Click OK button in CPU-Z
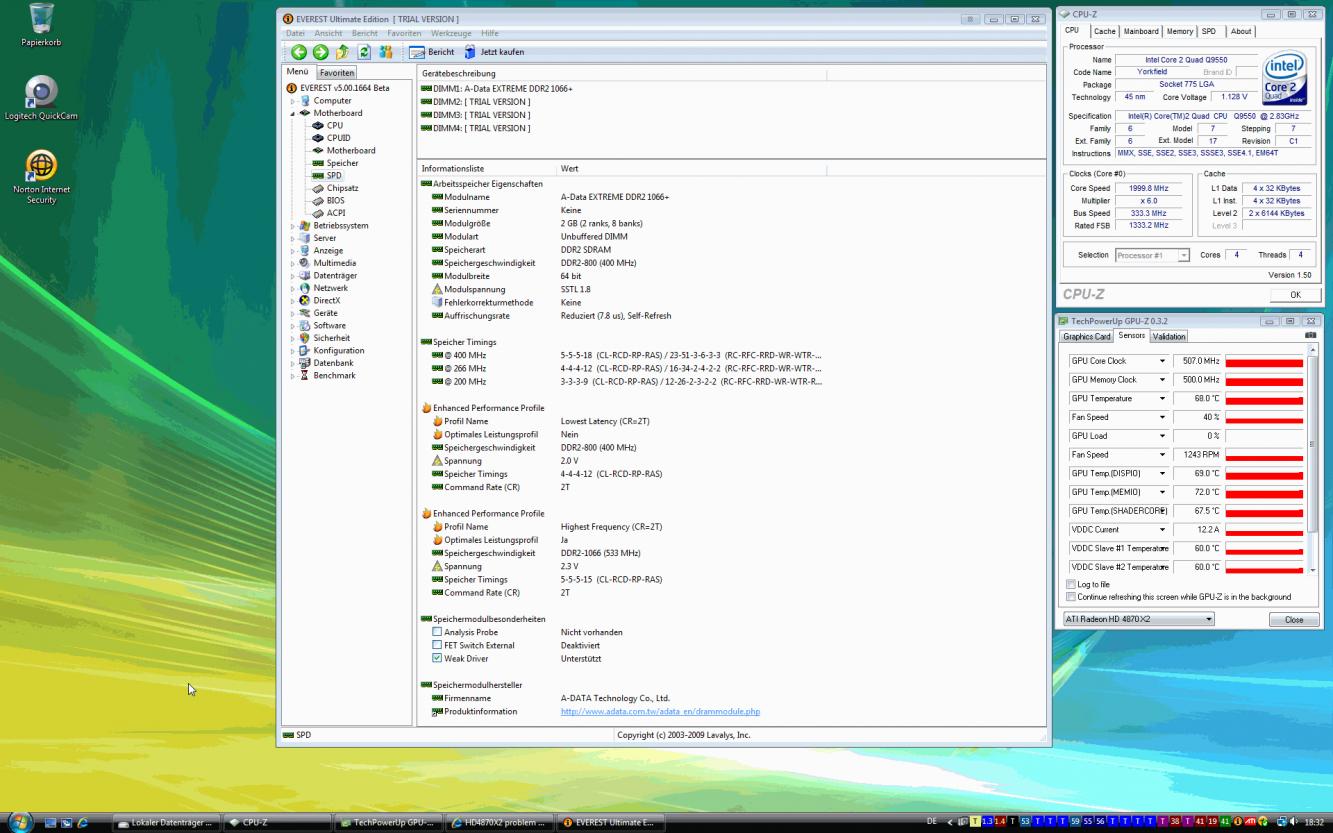 1295,295
